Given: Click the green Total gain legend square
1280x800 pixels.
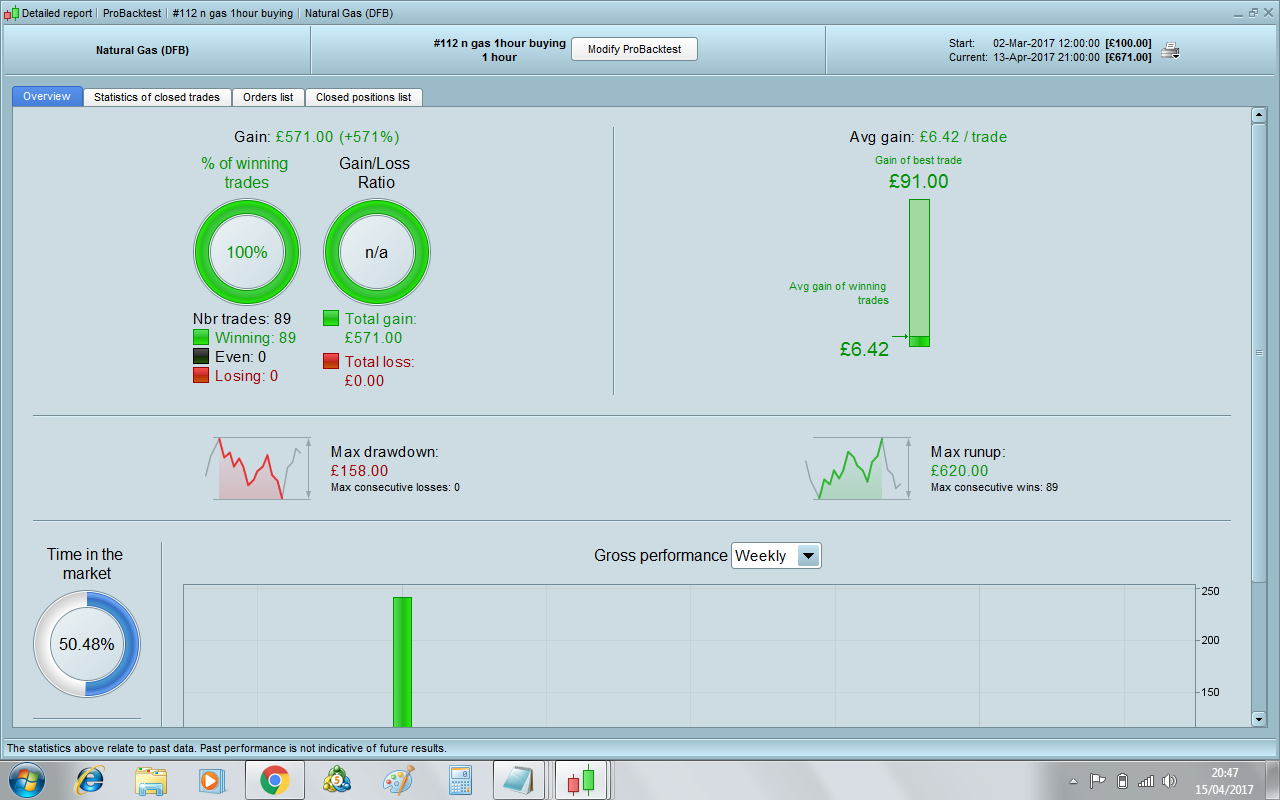Looking at the screenshot, I should click(331, 318).
